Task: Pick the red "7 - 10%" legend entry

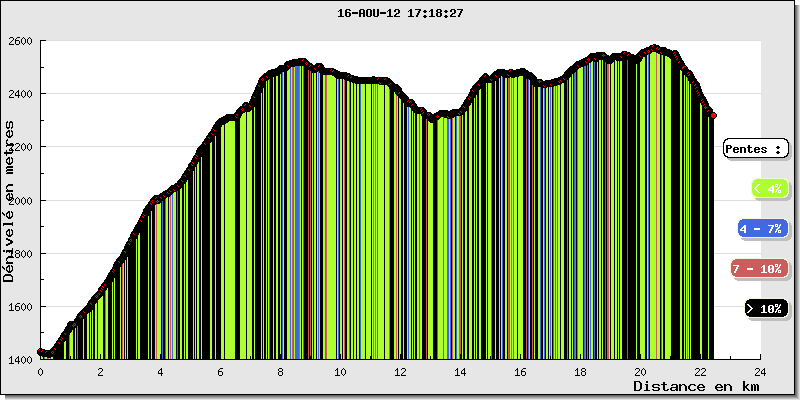Action: pos(756,269)
